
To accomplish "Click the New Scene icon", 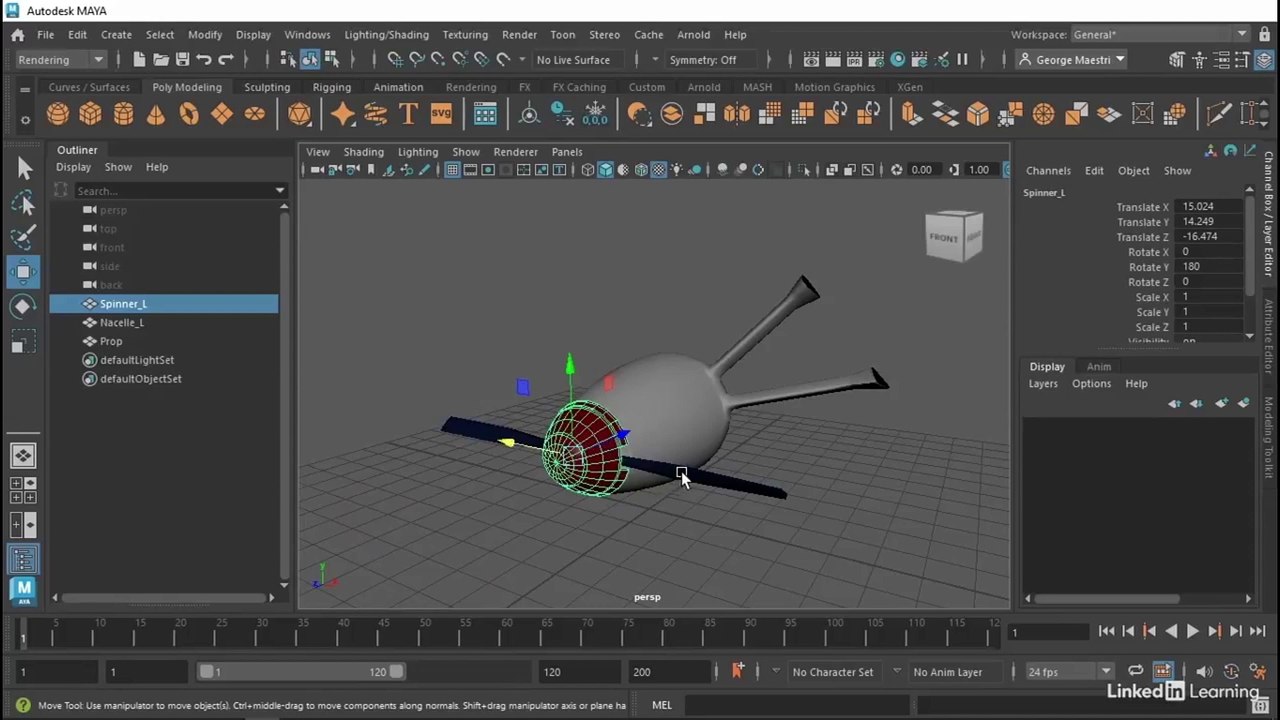I will [139, 60].
